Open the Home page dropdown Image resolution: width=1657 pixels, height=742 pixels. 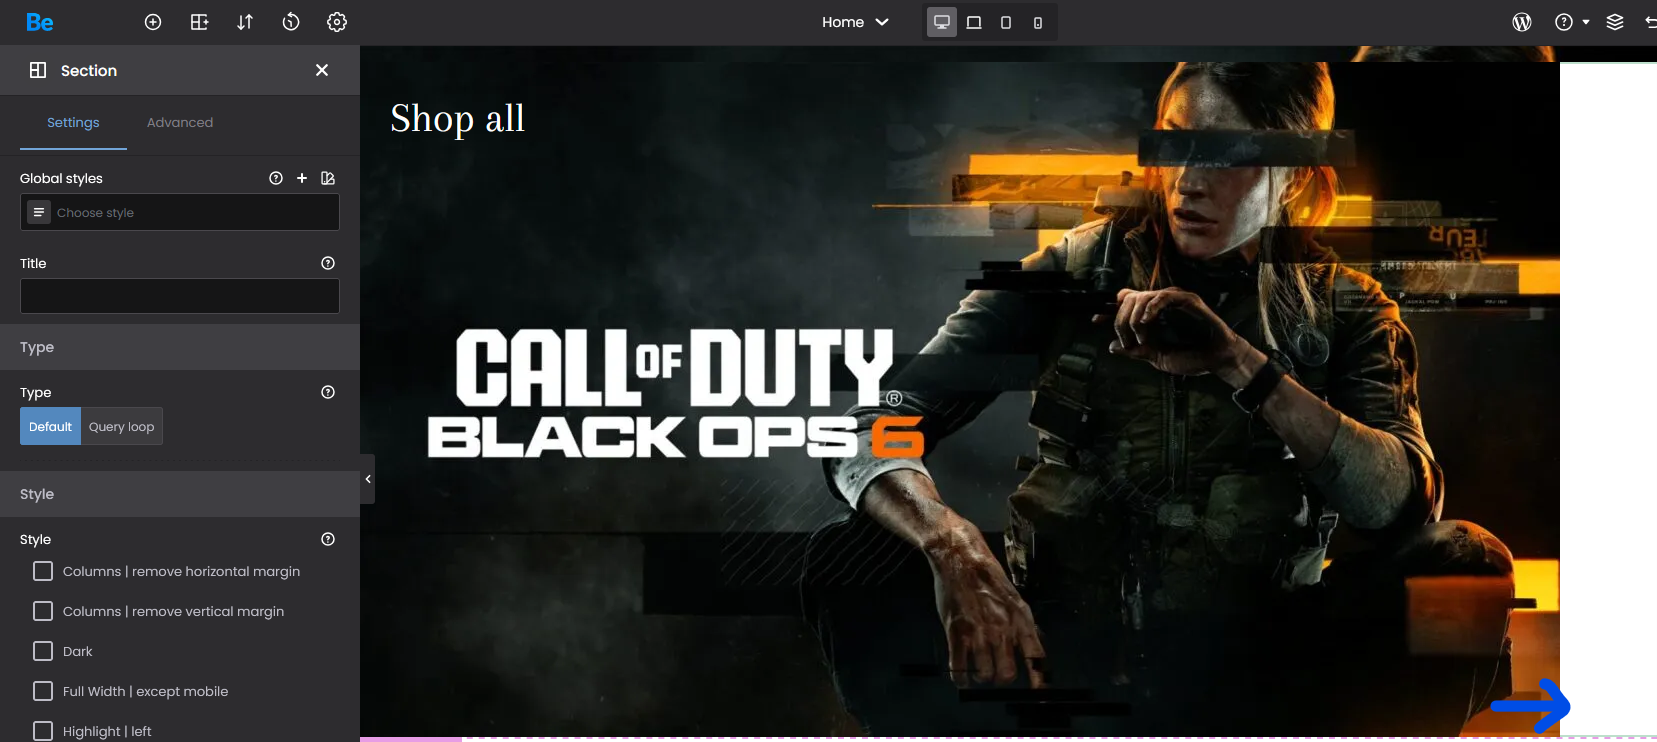click(855, 22)
